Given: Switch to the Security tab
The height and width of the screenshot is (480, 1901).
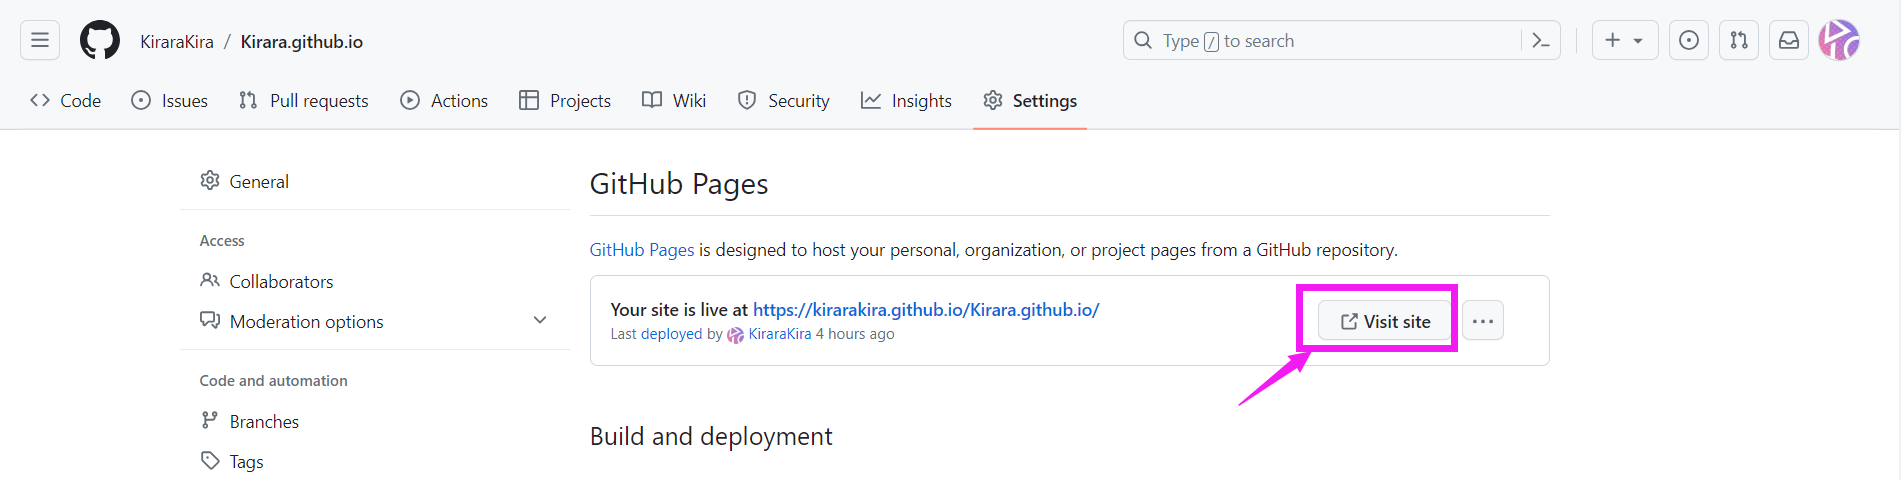Looking at the screenshot, I should click(x=784, y=100).
